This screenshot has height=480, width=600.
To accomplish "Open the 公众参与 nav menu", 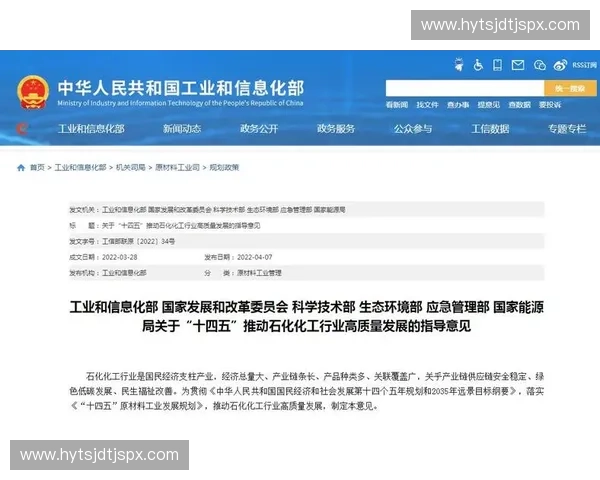I will [413, 129].
